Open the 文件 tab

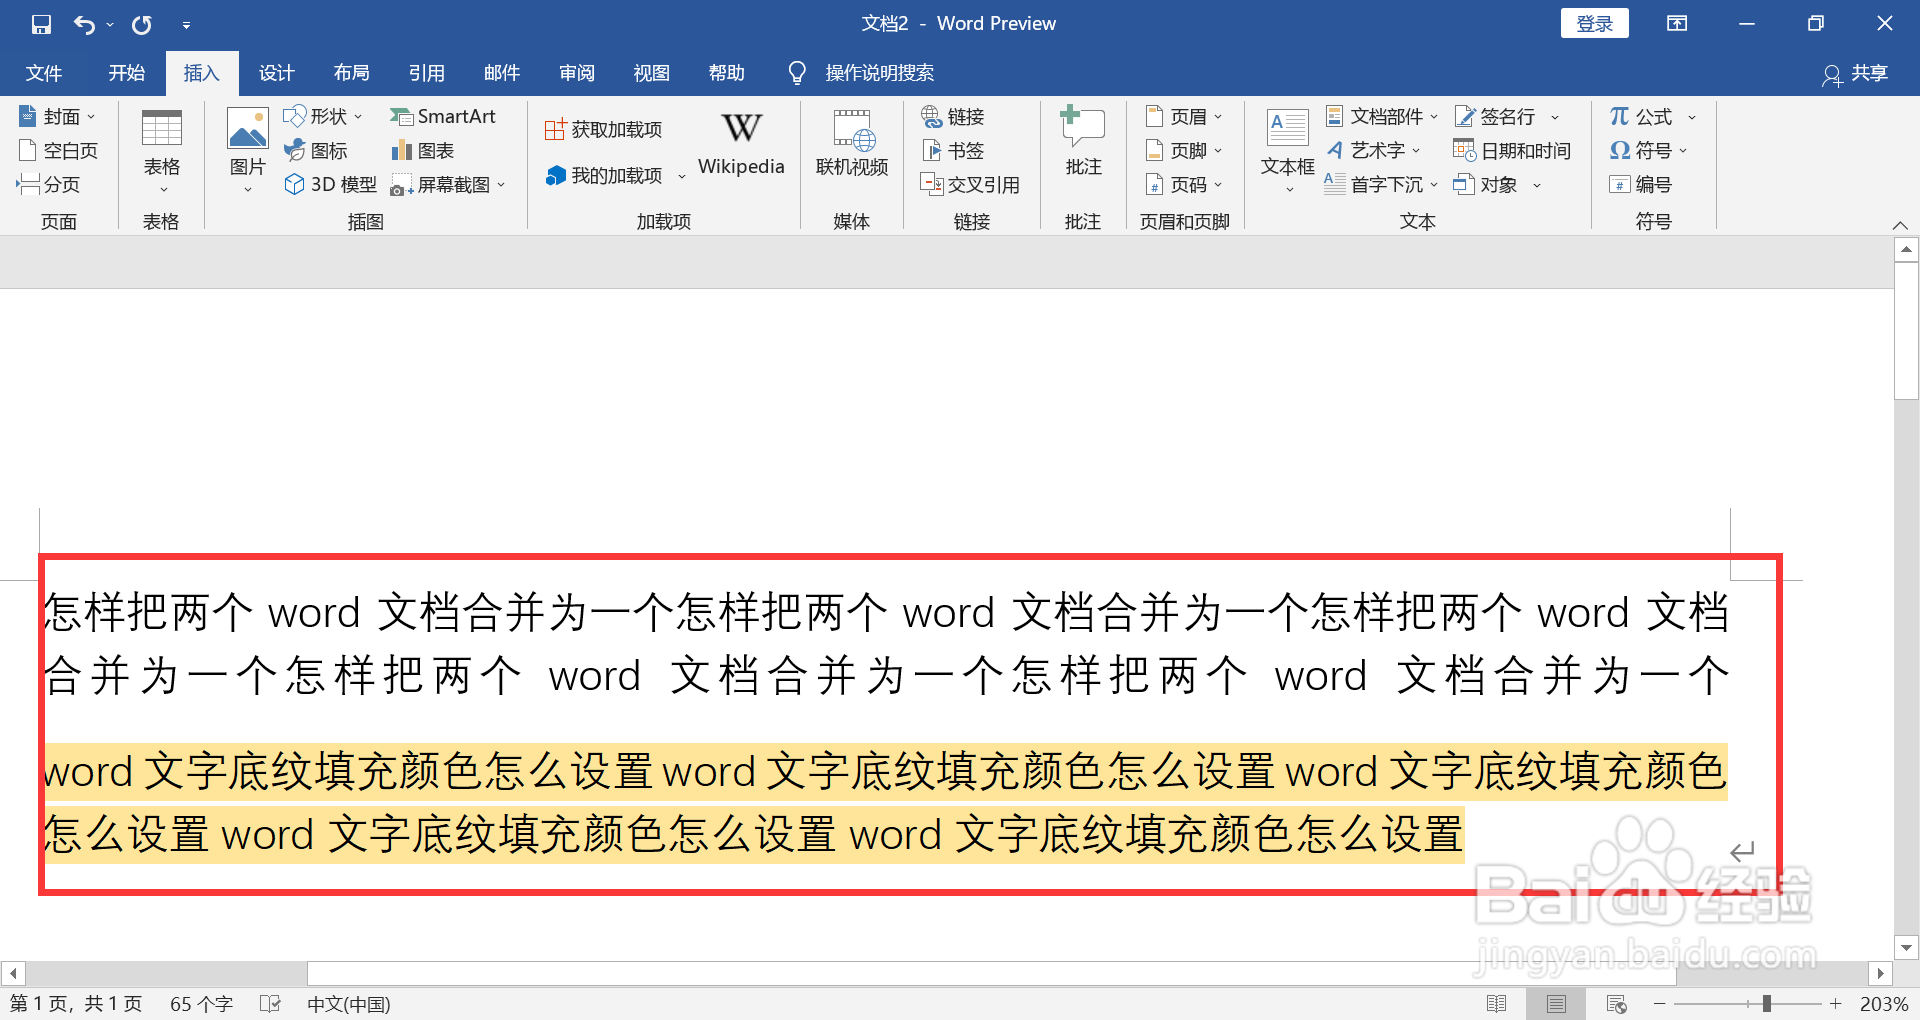coord(43,73)
